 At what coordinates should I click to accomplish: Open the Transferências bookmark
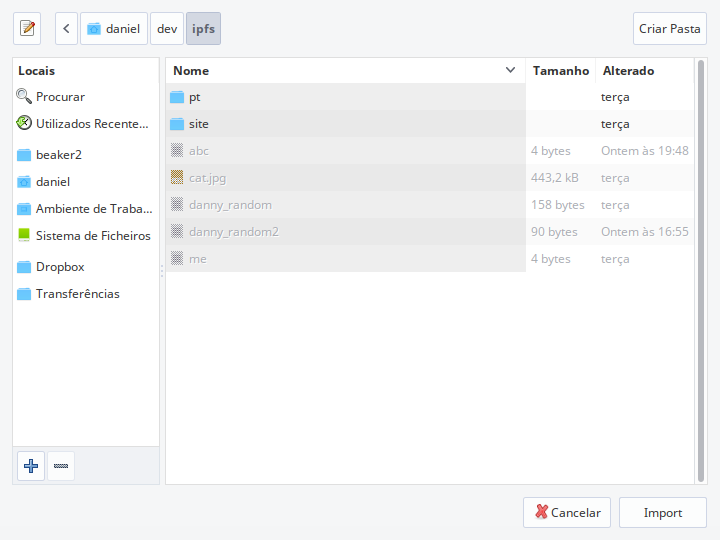[x=86, y=294]
